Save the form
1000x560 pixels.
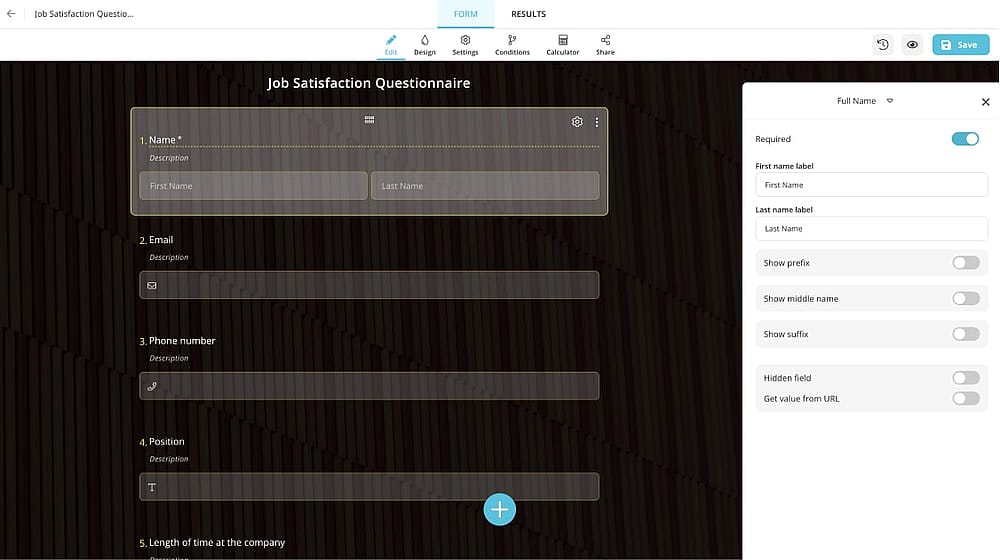960,45
